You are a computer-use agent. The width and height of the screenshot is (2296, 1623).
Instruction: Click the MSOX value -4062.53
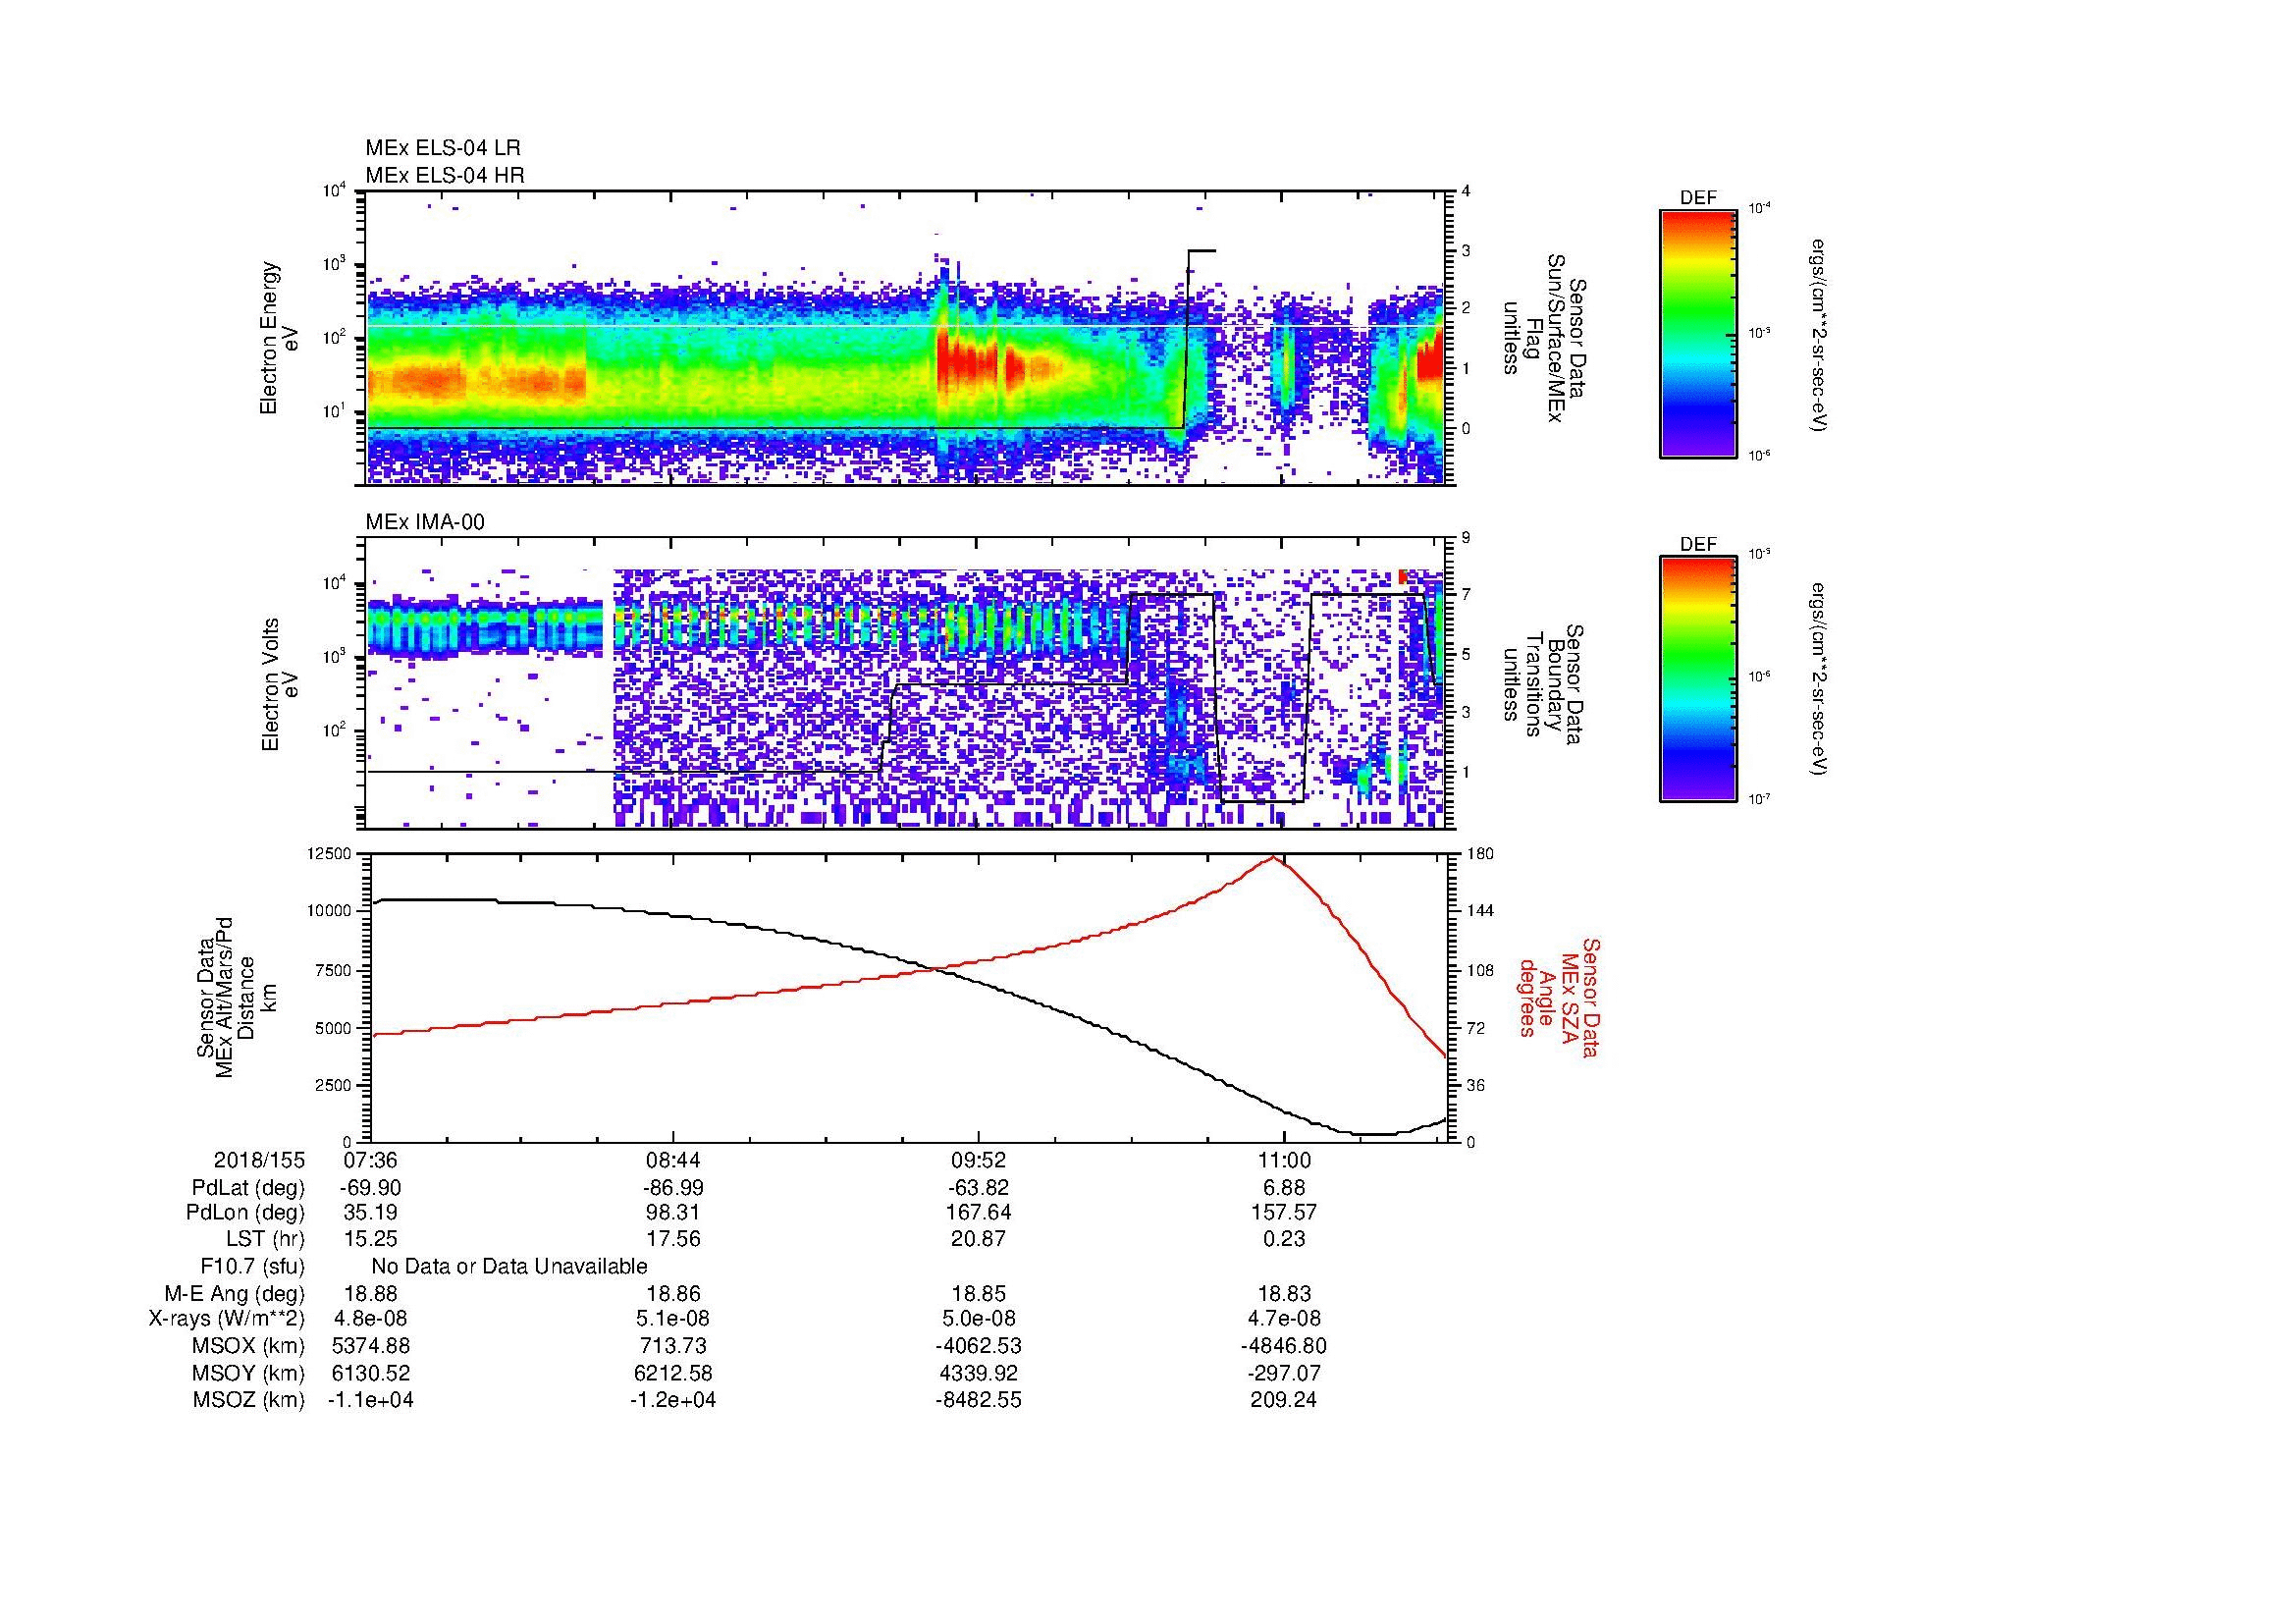[x=978, y=1346]
